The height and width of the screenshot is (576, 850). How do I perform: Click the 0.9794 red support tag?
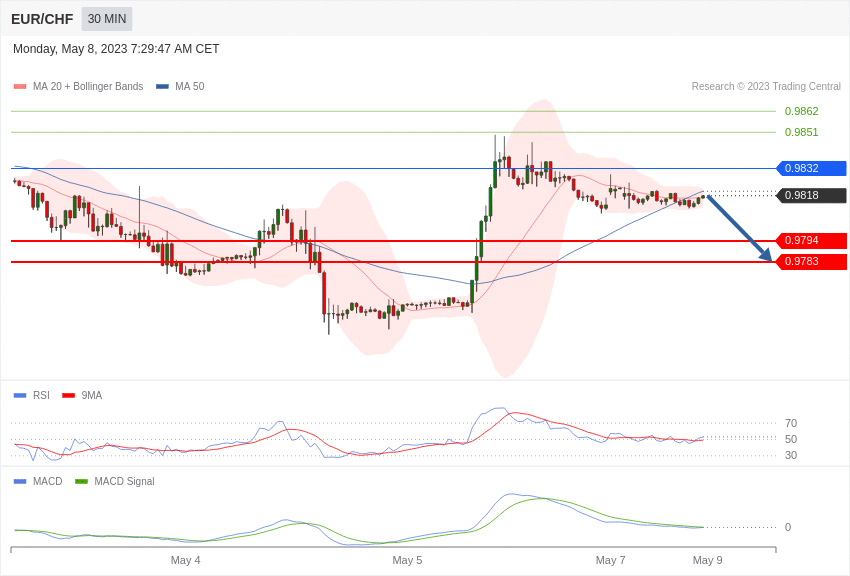click(x=812, y=241)
